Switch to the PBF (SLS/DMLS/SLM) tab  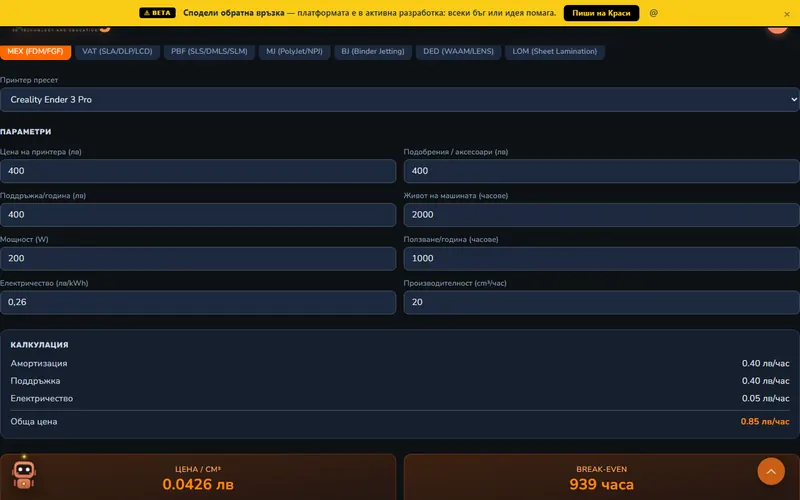tap(209, 52)
